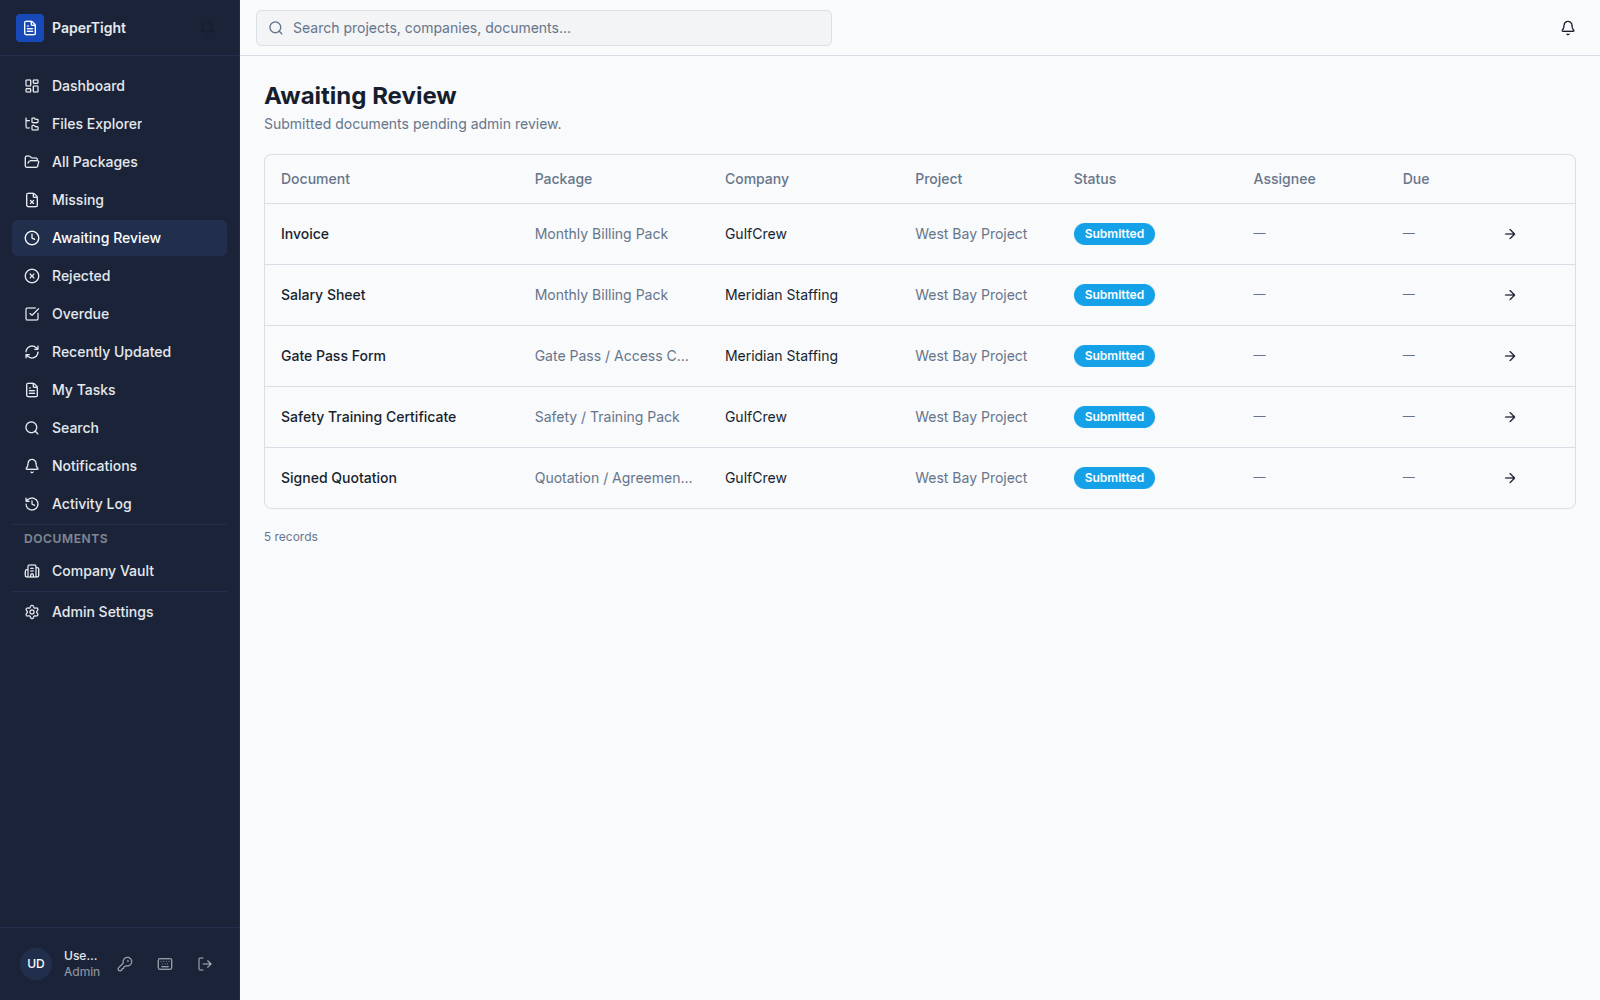The width and height of the screenshot is (1600, 1000).
Task: Click the Safety / Training Pack package
Action: click(607, 417)
